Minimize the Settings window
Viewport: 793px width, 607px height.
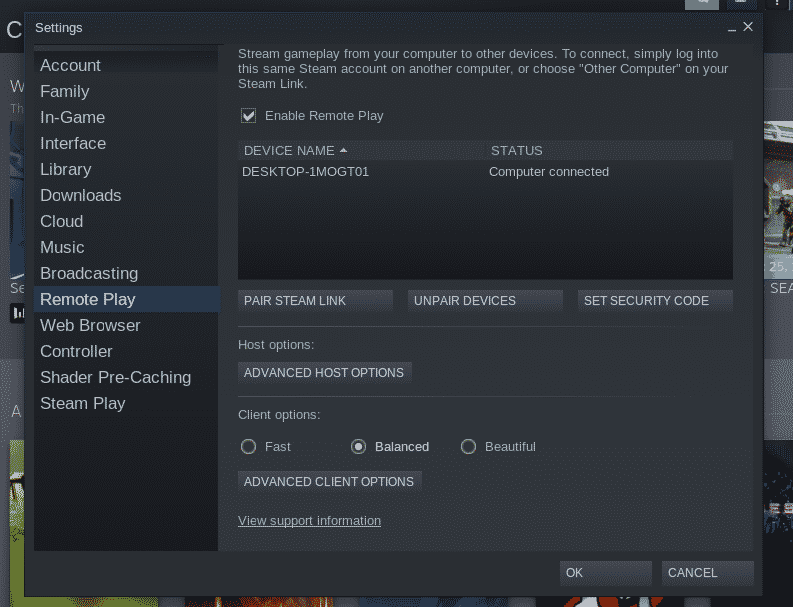pos(731,28)
